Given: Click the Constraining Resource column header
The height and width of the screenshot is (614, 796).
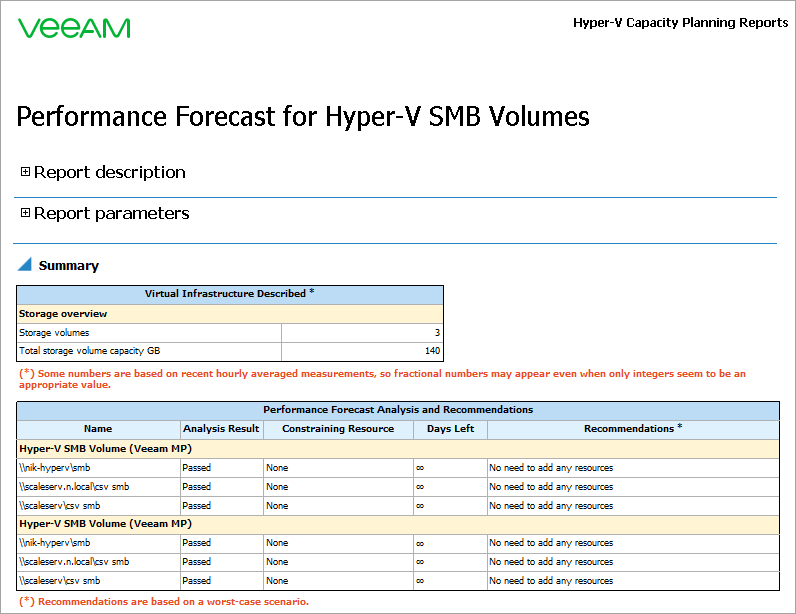Looking at the screenshot, I should (x=338, y=429).
